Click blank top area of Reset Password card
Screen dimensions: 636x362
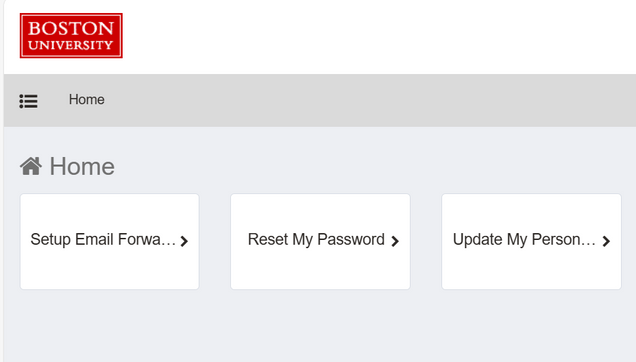pos(320,209)
